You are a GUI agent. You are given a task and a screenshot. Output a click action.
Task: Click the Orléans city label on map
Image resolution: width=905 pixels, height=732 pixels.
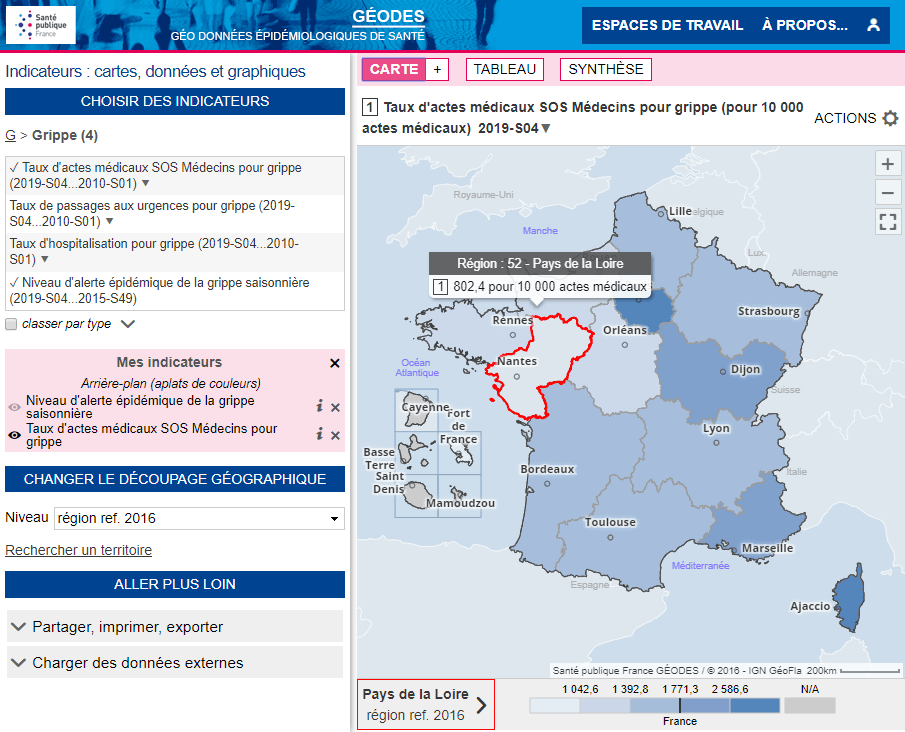624,330
